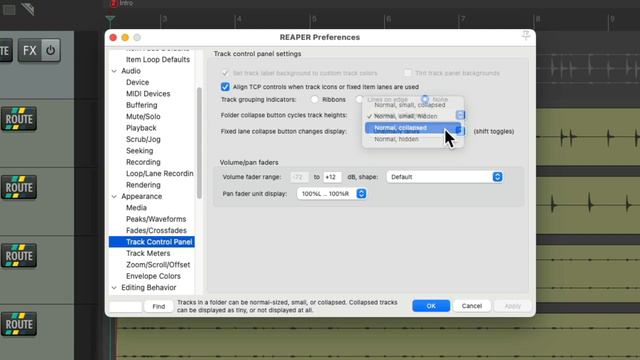This screenshot has height=360, width=640.
Task: Select MIDI Devices in tree
Action: pos(148,94)
